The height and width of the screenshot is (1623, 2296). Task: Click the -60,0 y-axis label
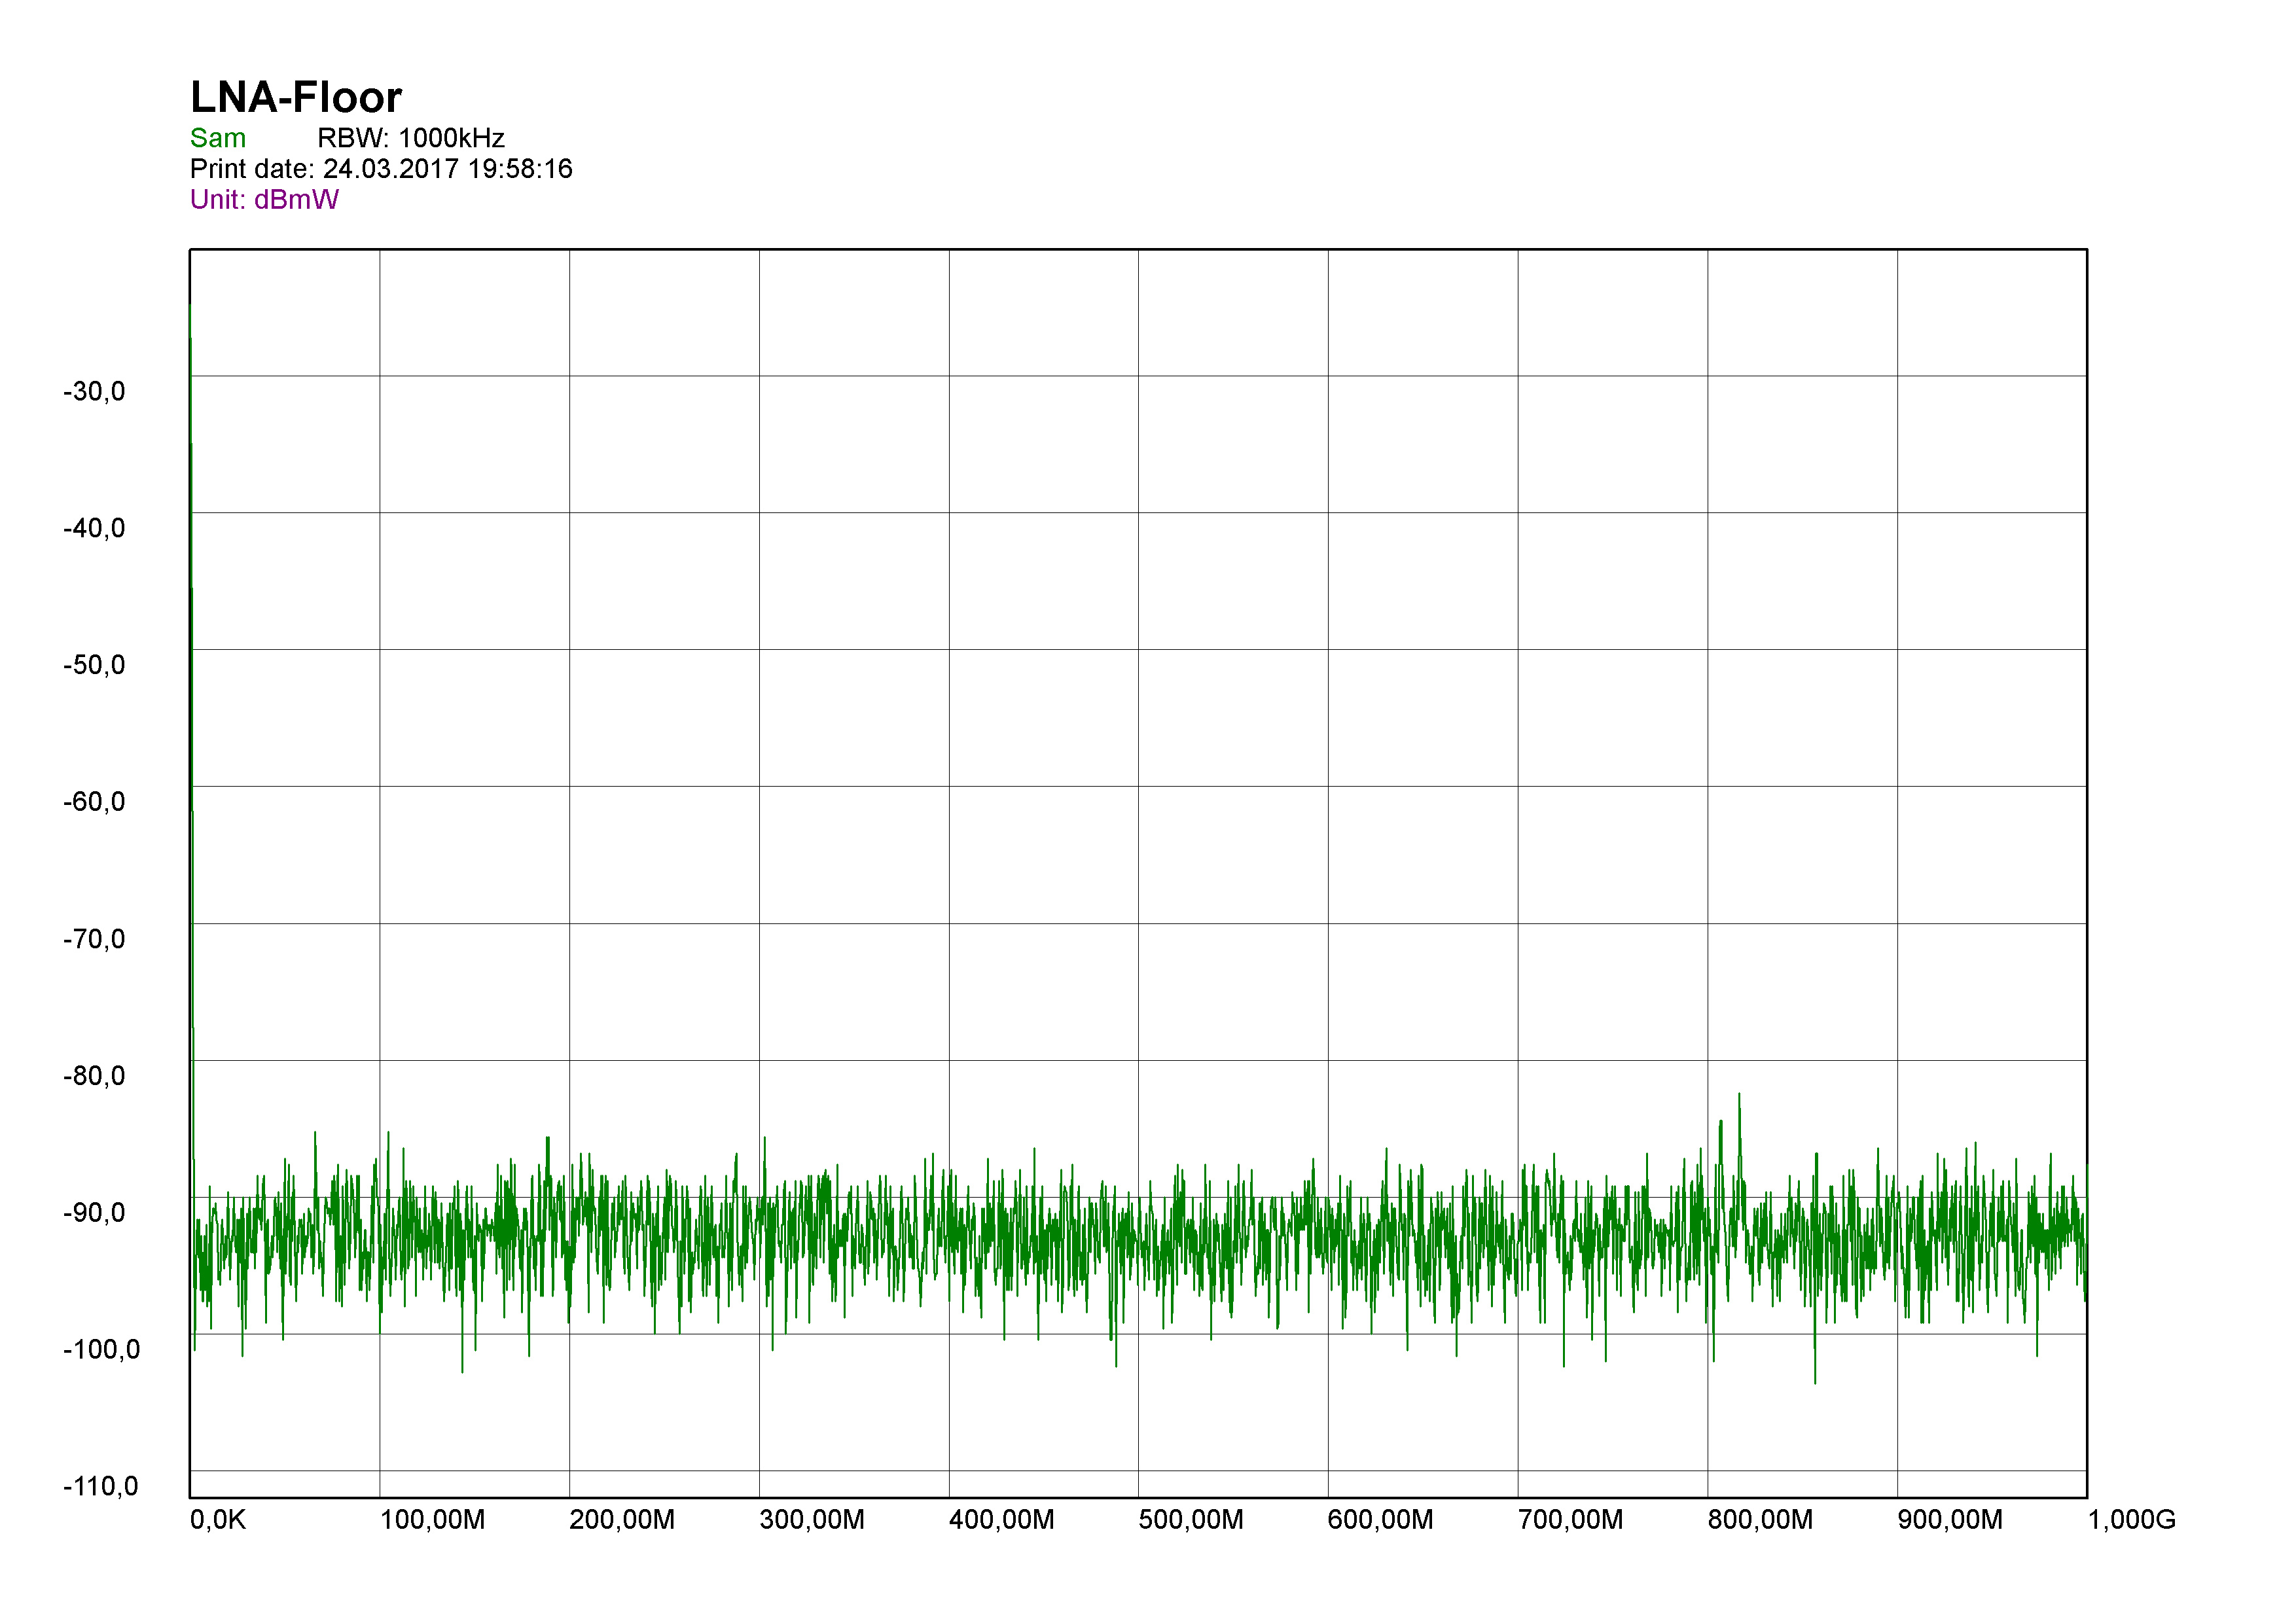[94, 802]
